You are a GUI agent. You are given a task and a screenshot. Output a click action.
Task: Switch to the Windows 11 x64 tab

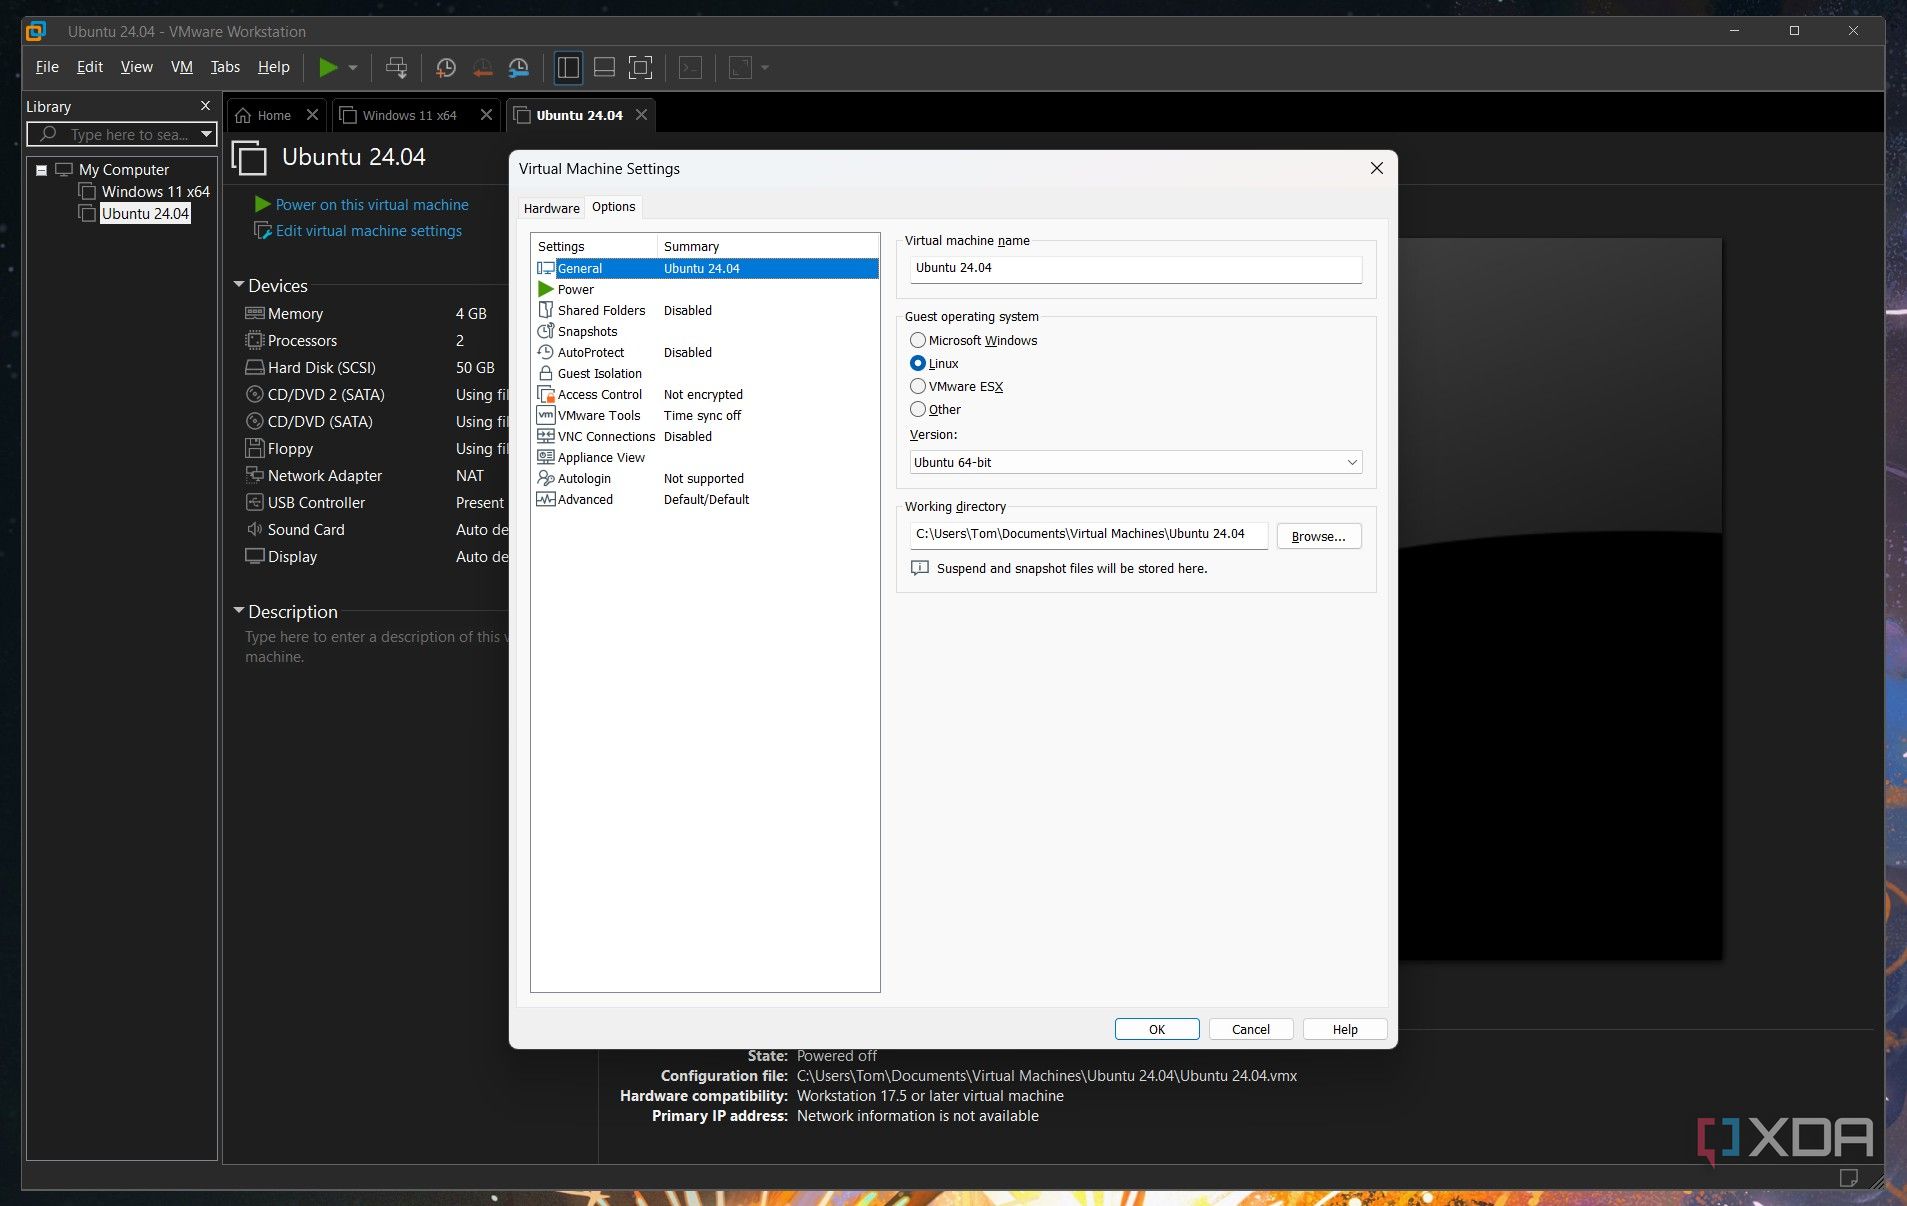pyautogui.click(x=409, y=115)
